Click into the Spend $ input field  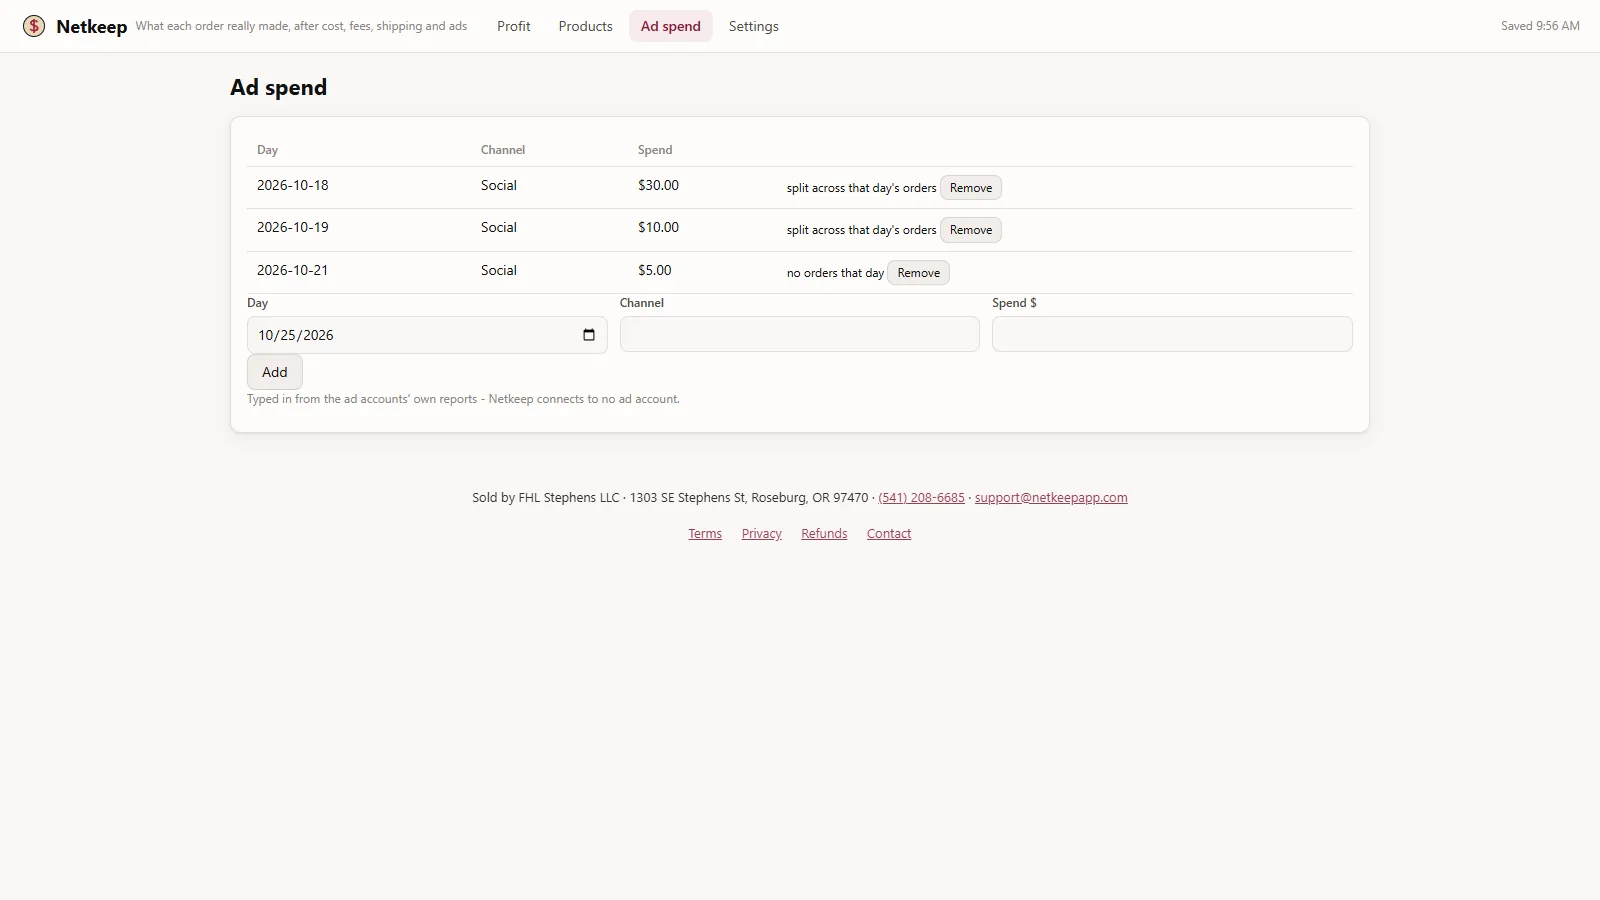[x=1172, y=334]
